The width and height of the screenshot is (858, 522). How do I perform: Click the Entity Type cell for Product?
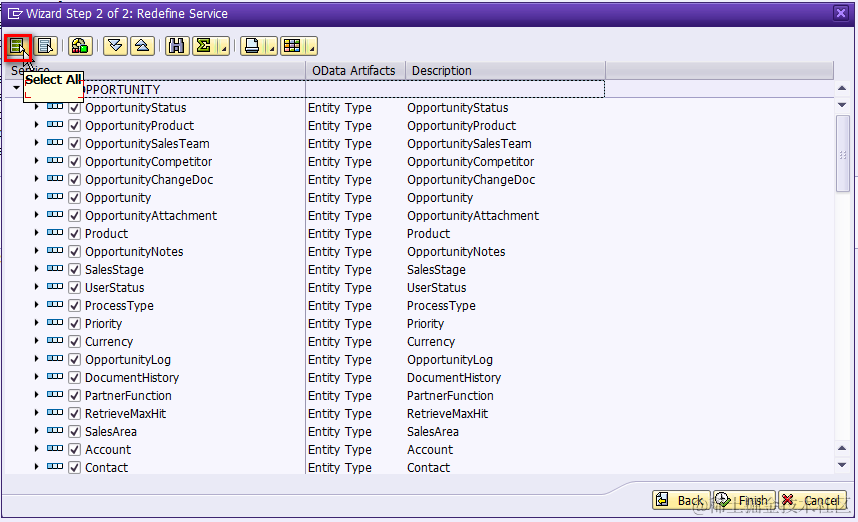pos(340,234)
